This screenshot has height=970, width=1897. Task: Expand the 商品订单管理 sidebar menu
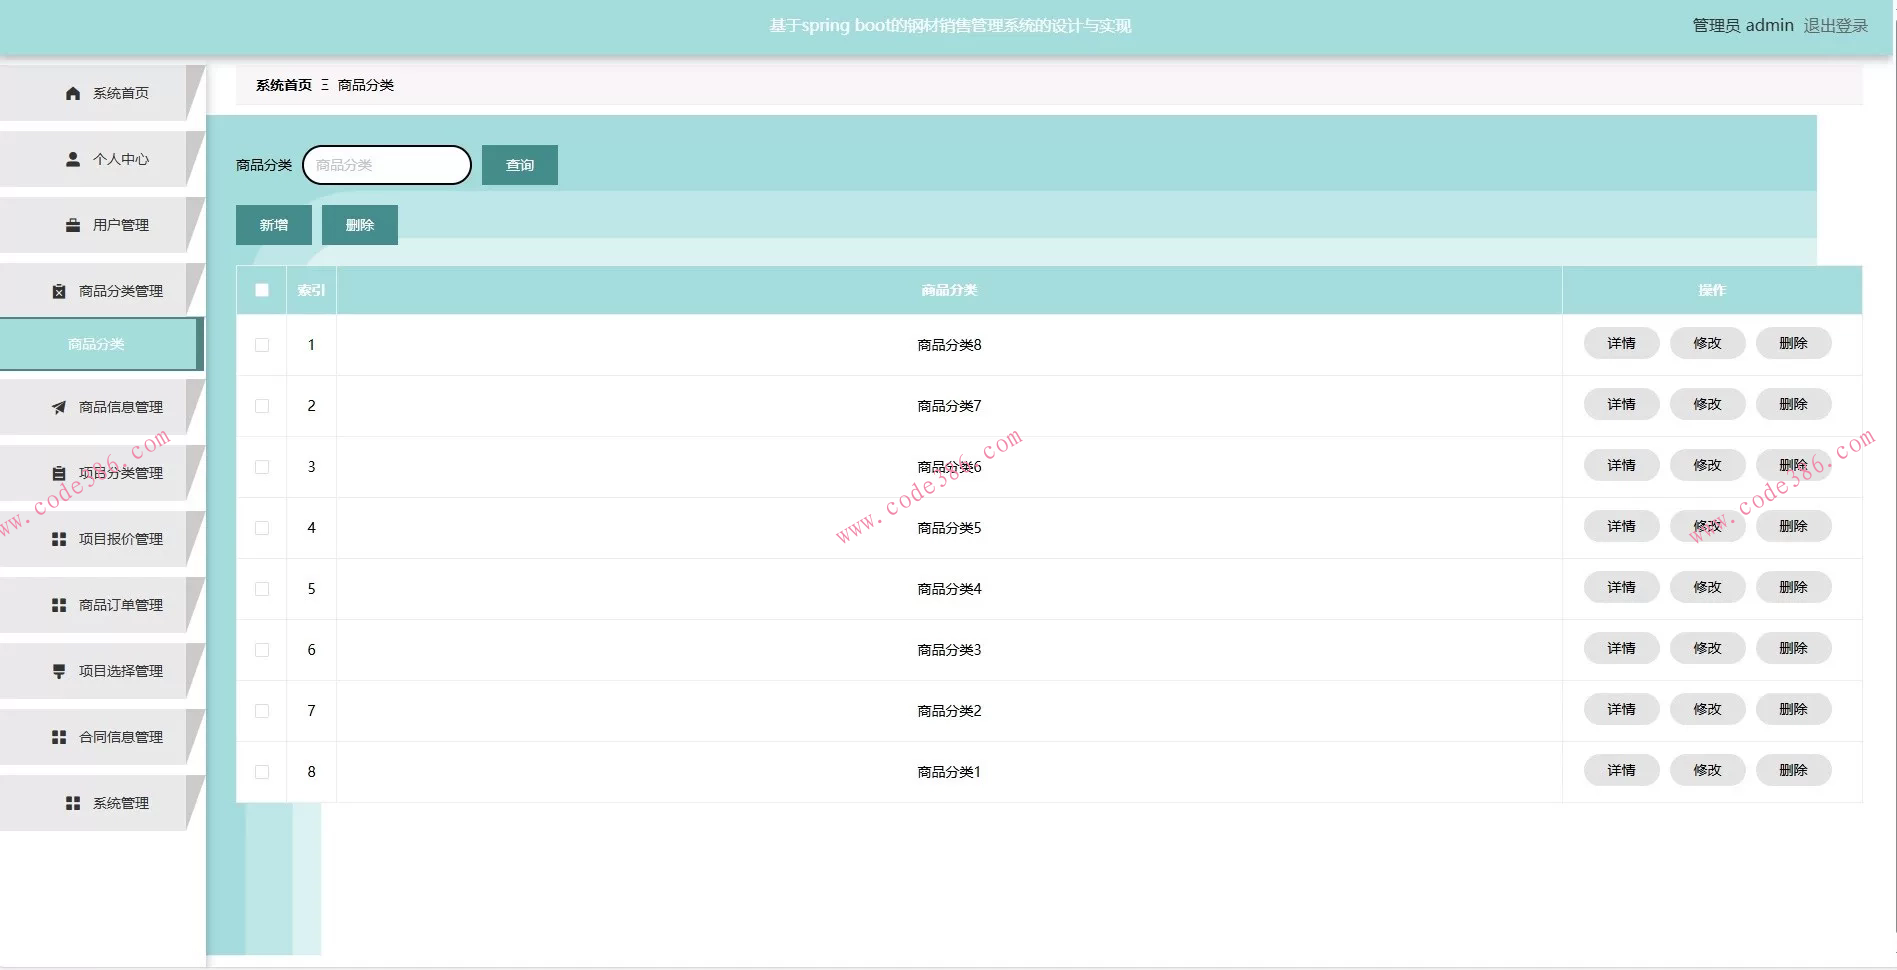pos(120,605)
